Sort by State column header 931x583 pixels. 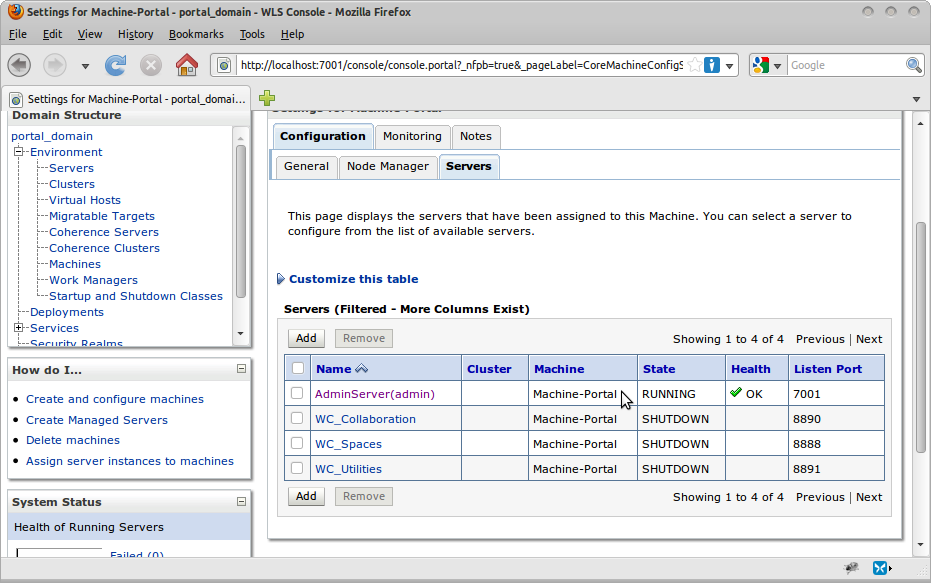pos(658,369)
